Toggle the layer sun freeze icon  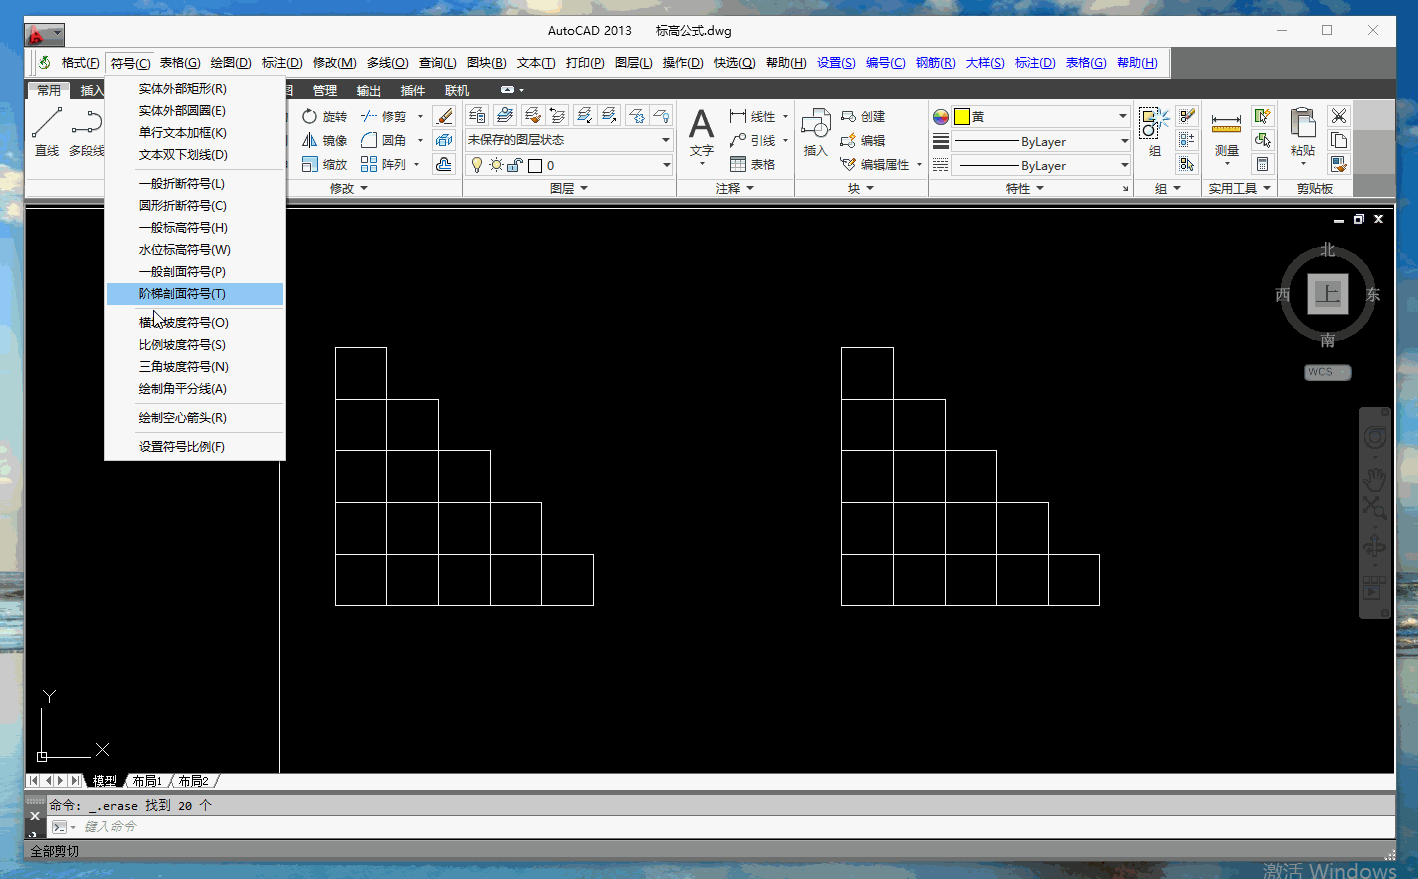coord(496,165)
